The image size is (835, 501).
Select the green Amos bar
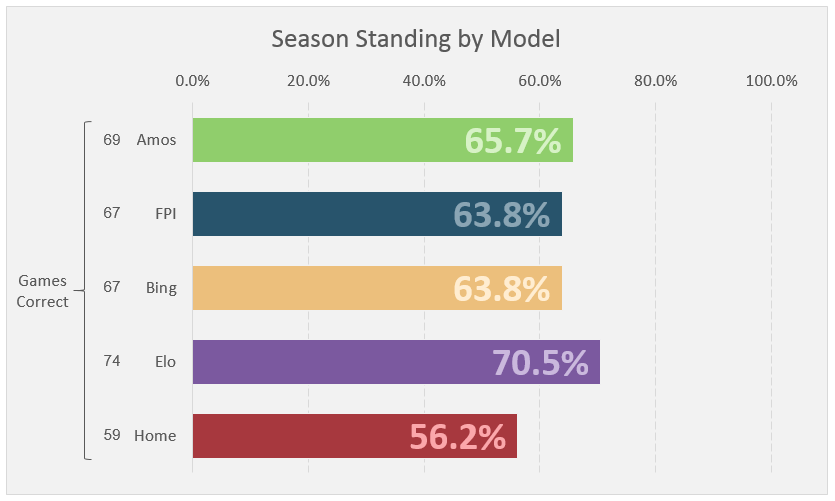click(x=382, y=140)
